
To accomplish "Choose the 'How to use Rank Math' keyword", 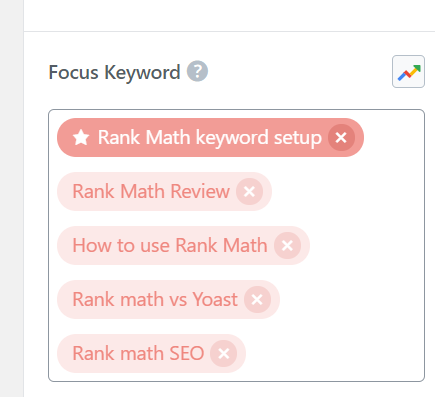I will [x=170, y=246].
